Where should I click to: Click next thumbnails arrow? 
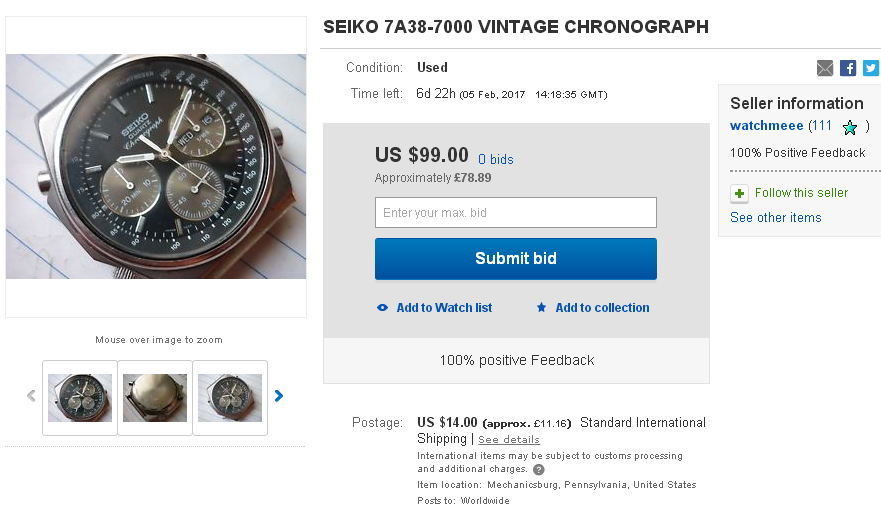click(x=279, y=396)
